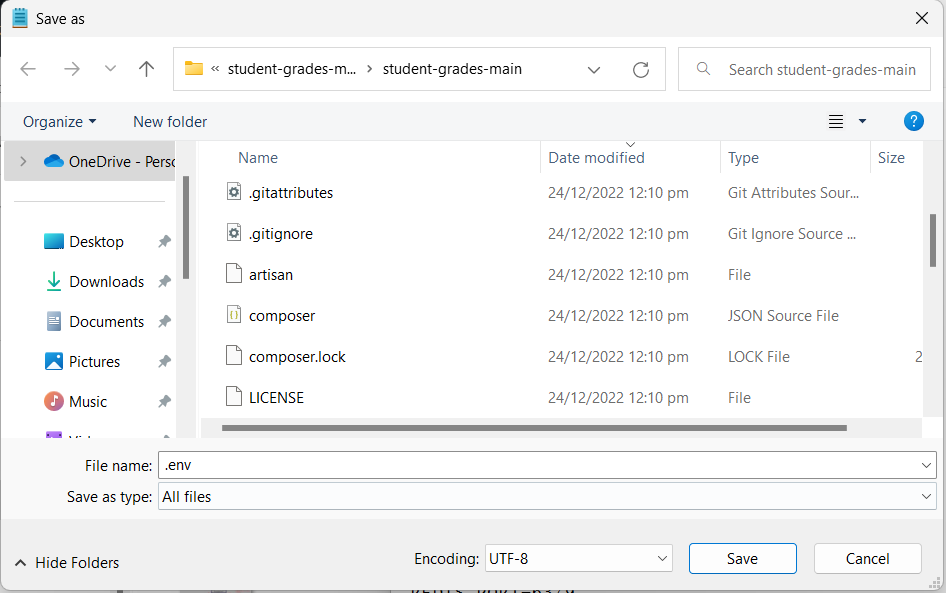Select student-grades-m... breadcrumb segment
946x593 pixels.
(291, 69)
